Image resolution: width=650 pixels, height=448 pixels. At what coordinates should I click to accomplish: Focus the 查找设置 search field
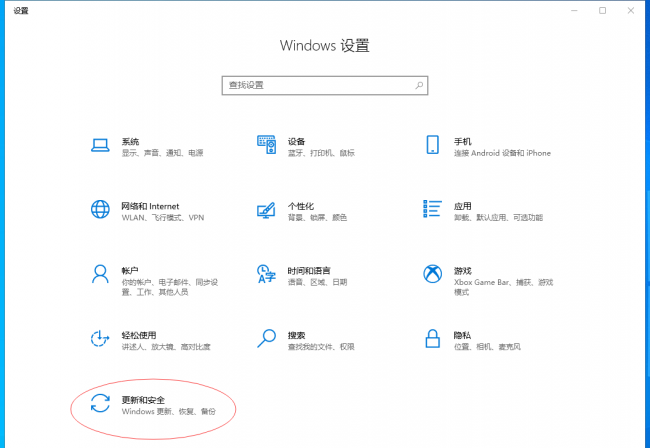coord(325,85)
